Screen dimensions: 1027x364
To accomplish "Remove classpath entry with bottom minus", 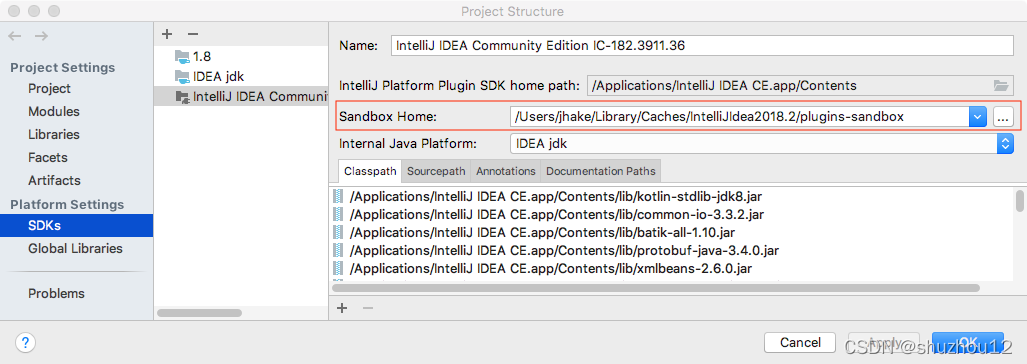I will (367, 308).
